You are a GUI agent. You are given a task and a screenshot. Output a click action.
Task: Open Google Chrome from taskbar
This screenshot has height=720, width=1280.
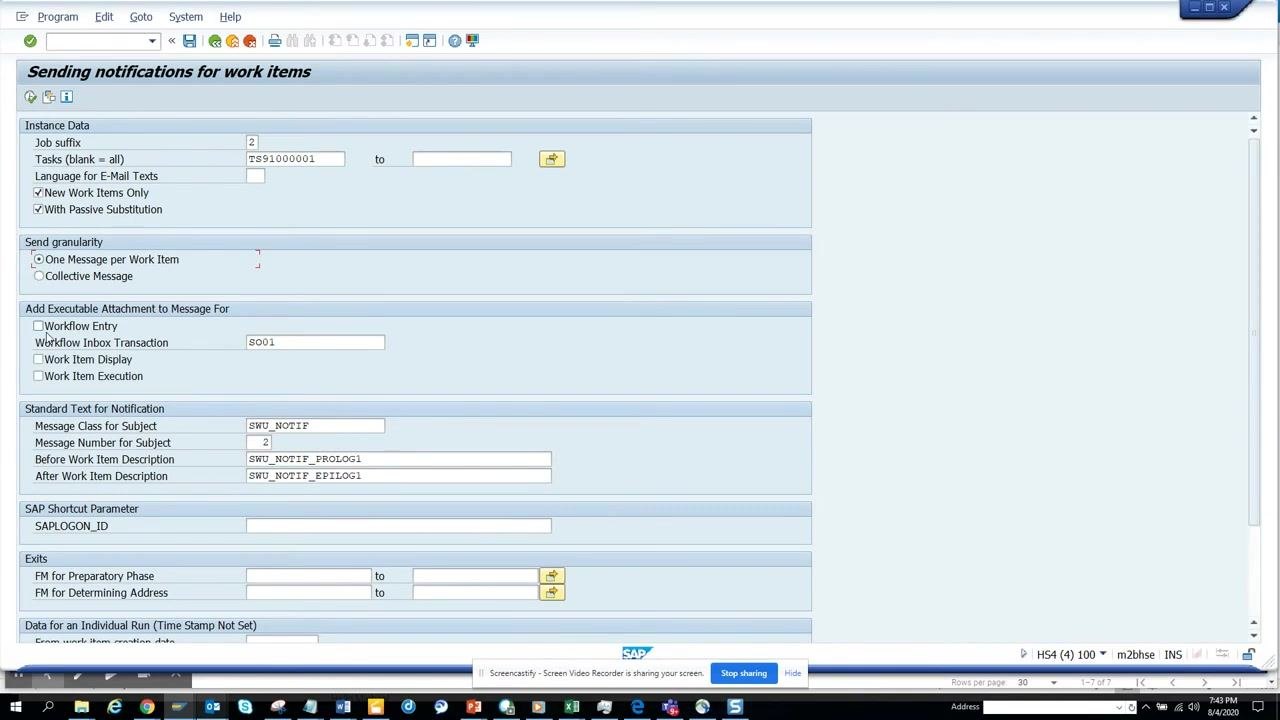click(x=147, y=707)
